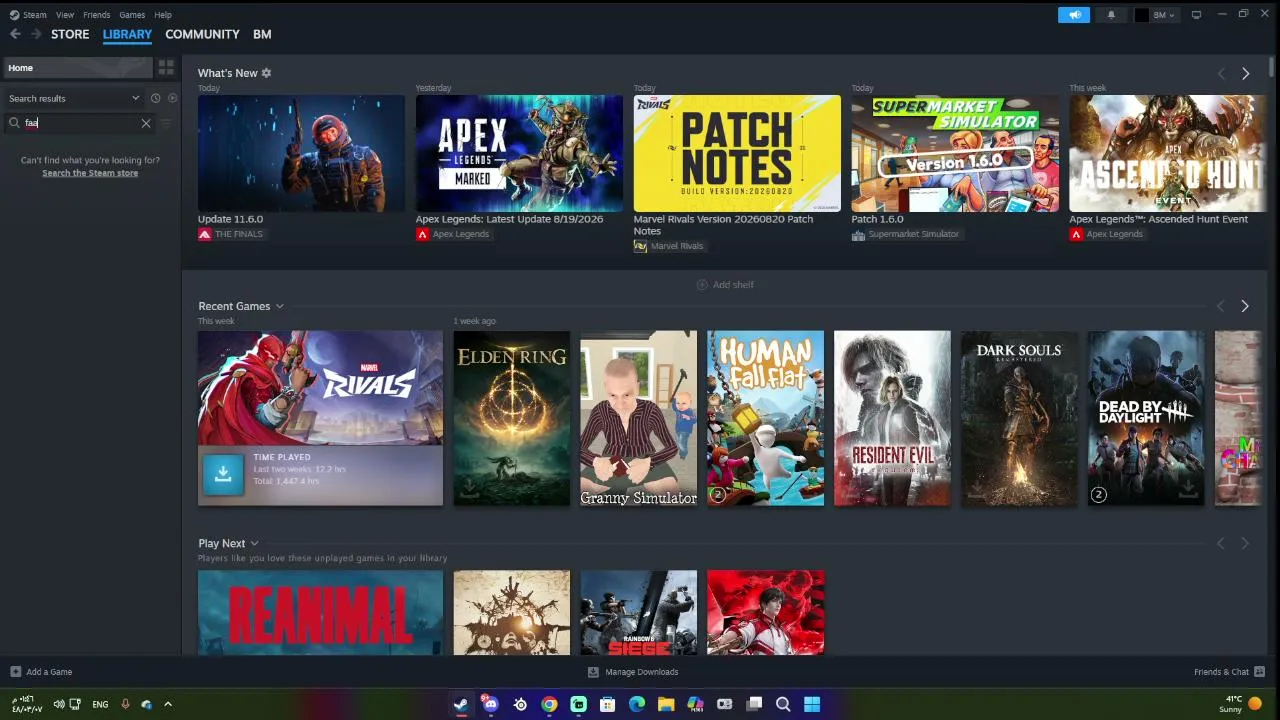The image size is (1280, 720).
Task: Open Google Chrome from the taskbar
Action: [x=549, y=704]
